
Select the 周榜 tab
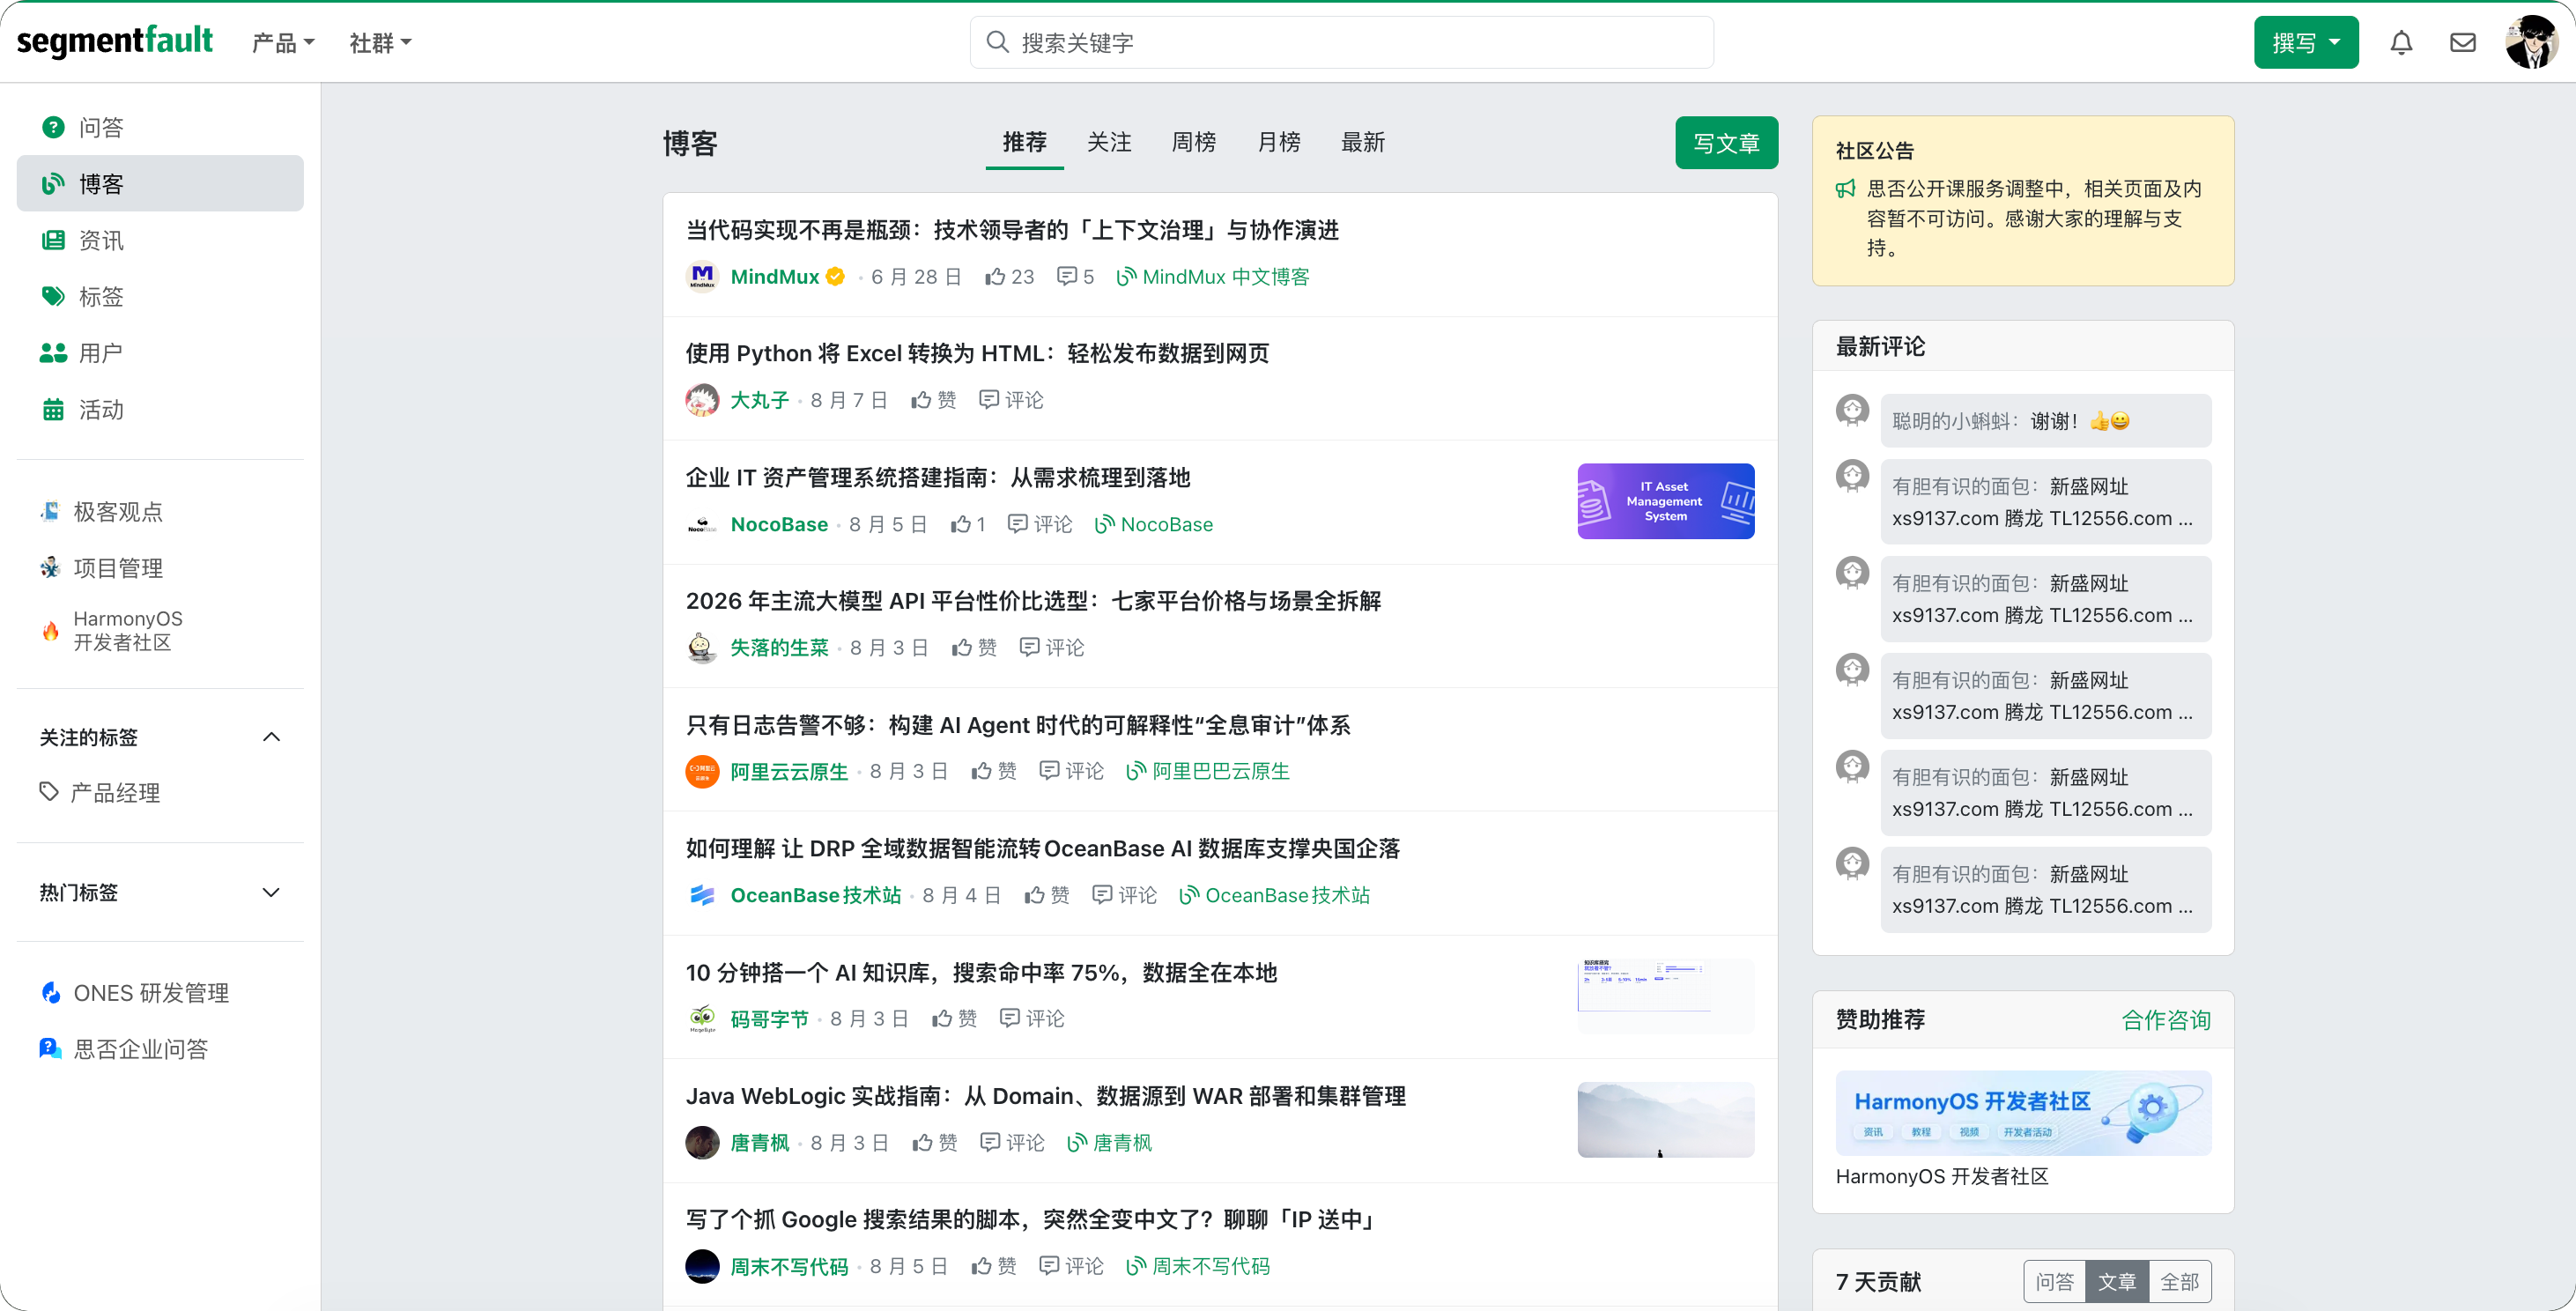[1194, 142]
